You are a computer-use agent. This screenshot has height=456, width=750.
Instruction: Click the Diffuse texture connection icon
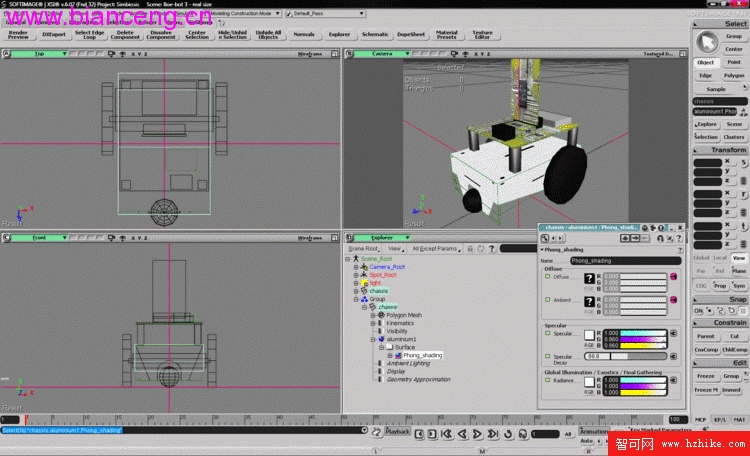coord(673,277)
